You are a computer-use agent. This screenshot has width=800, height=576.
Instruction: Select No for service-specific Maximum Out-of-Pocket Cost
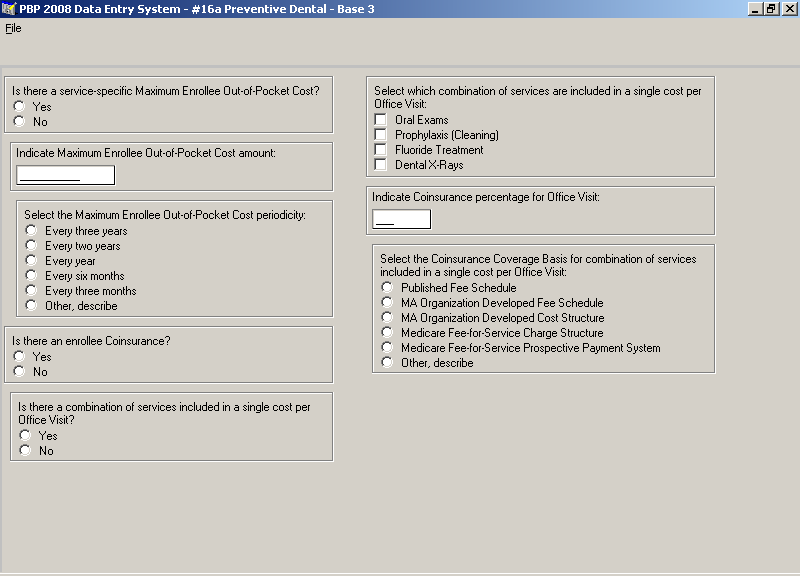click(19, 121)
